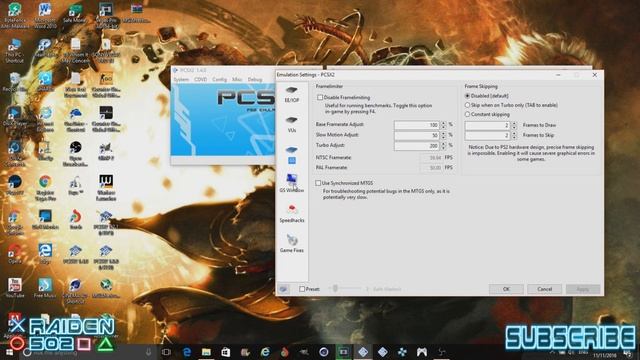
Task: Click Frames to Skip spinner arrows
Action: (x=514, y=135)
